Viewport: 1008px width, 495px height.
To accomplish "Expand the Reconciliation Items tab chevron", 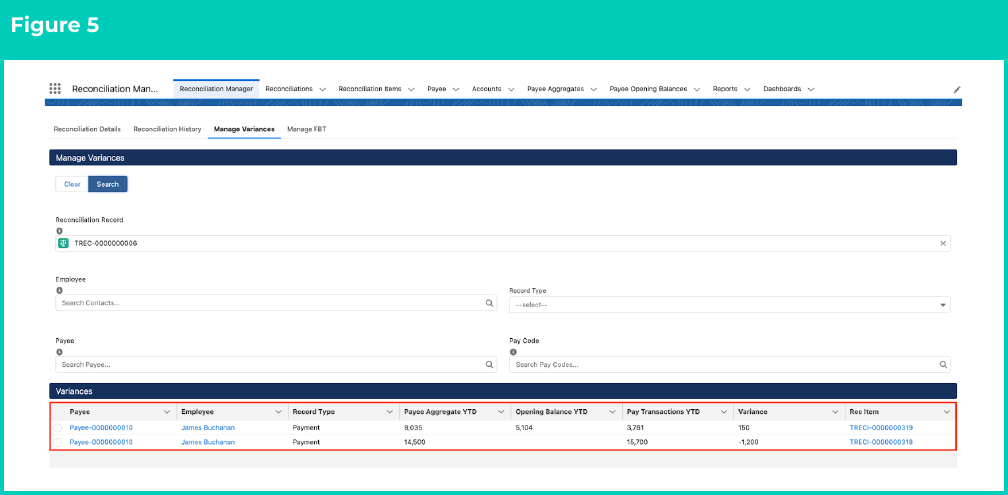I will tap(411, 89).
